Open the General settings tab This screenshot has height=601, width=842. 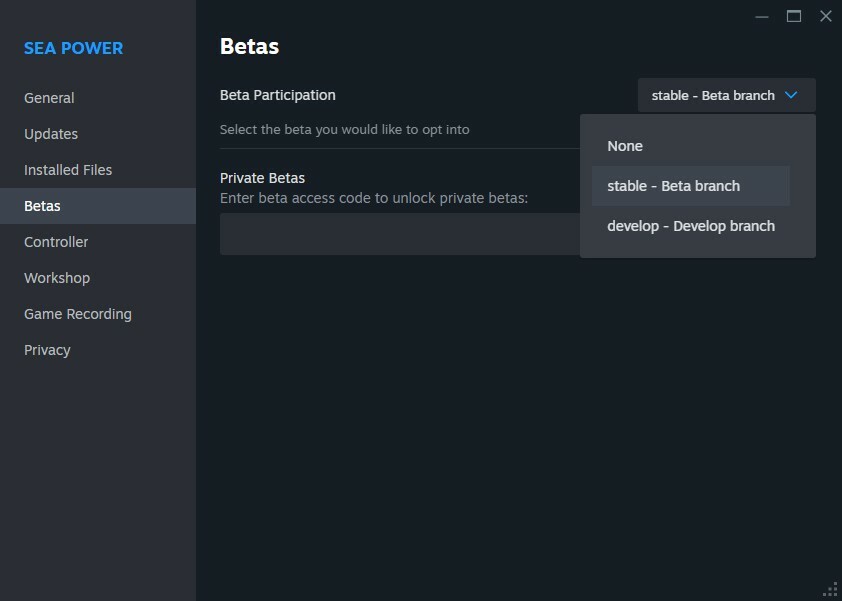pyautogui.click(x=49, y=98)
